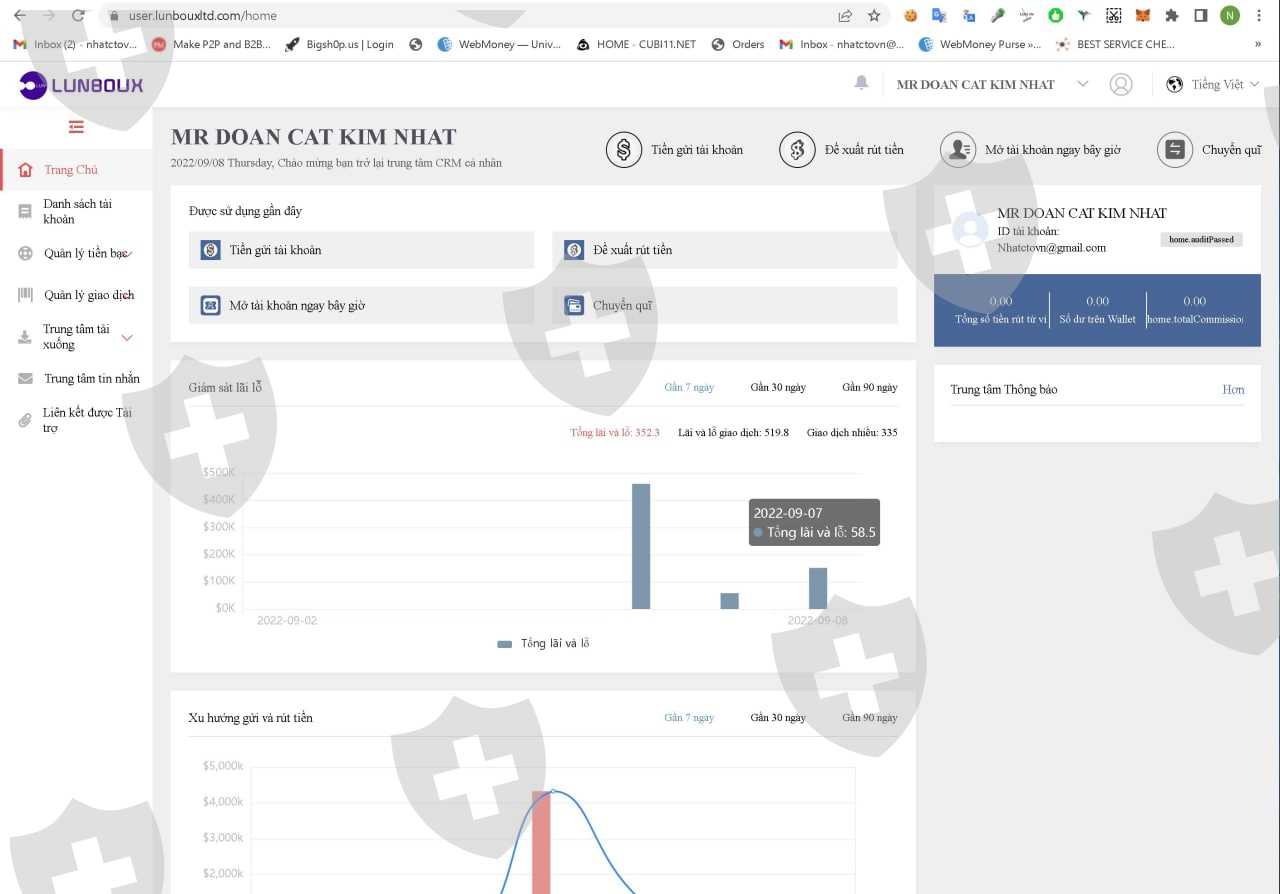Viewport: 1280px width, 894px height.
Task: Click the globe language icon
Action: point(1175,85)
